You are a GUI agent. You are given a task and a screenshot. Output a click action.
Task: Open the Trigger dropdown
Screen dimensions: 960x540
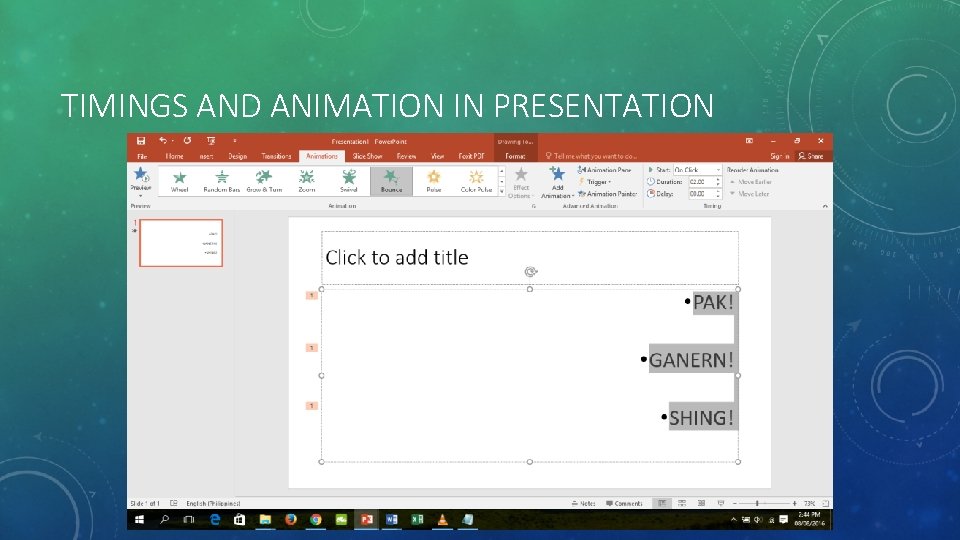[x=594, y=182]
